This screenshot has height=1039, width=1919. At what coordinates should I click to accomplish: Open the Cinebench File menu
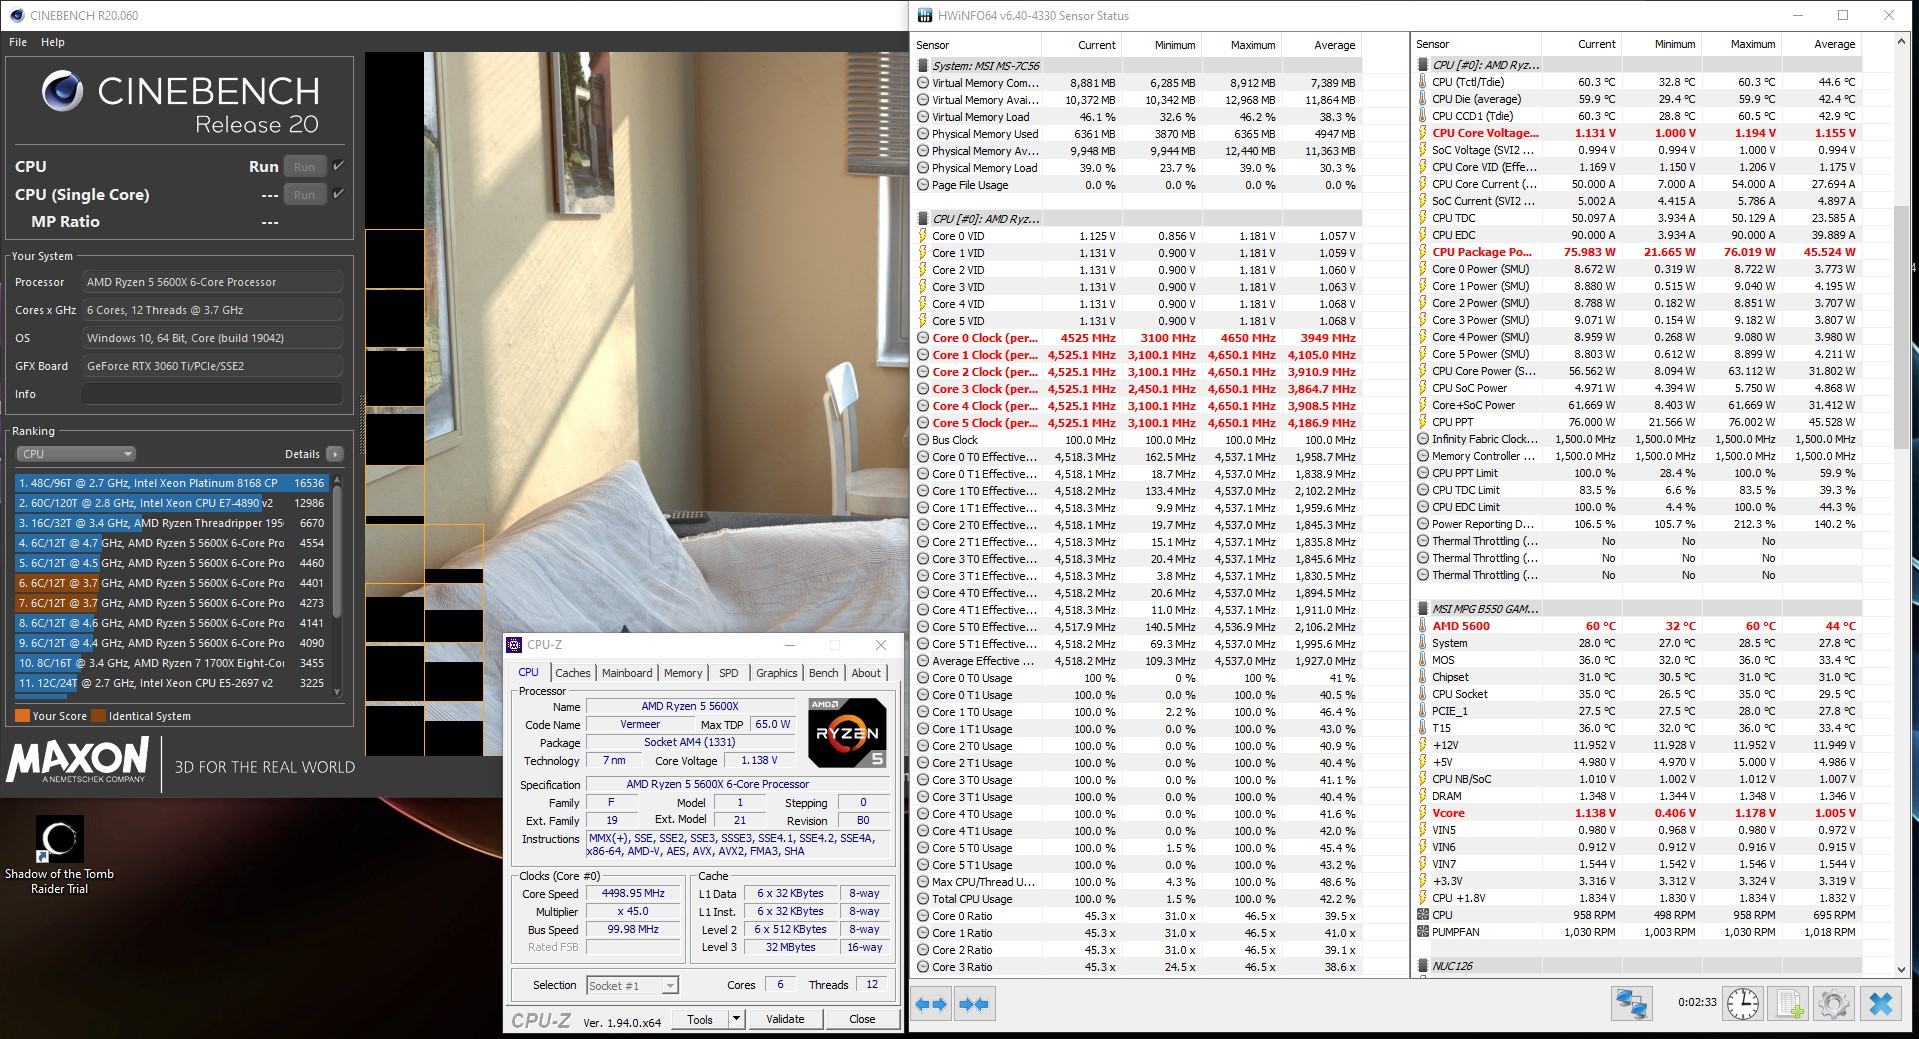(18, 42)
